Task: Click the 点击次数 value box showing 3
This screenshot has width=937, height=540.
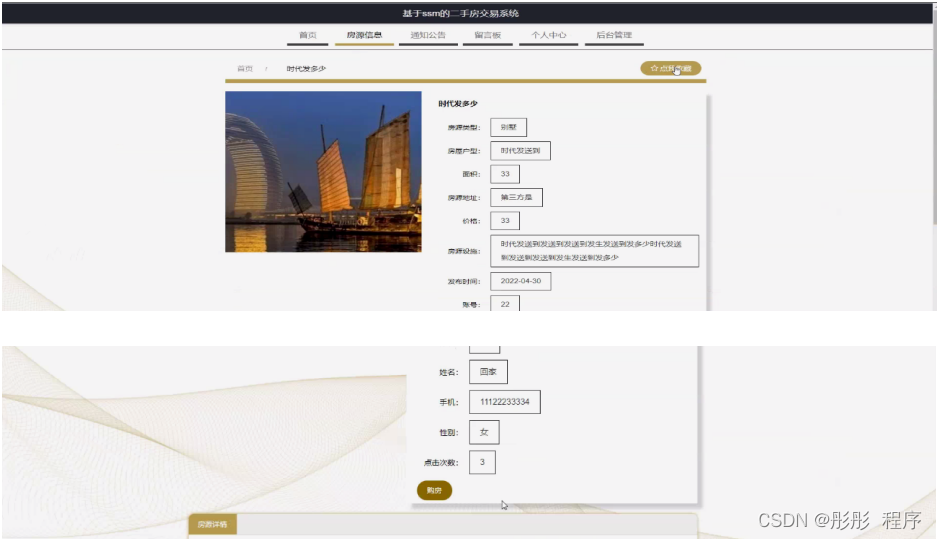Action: tap(482, 462)
